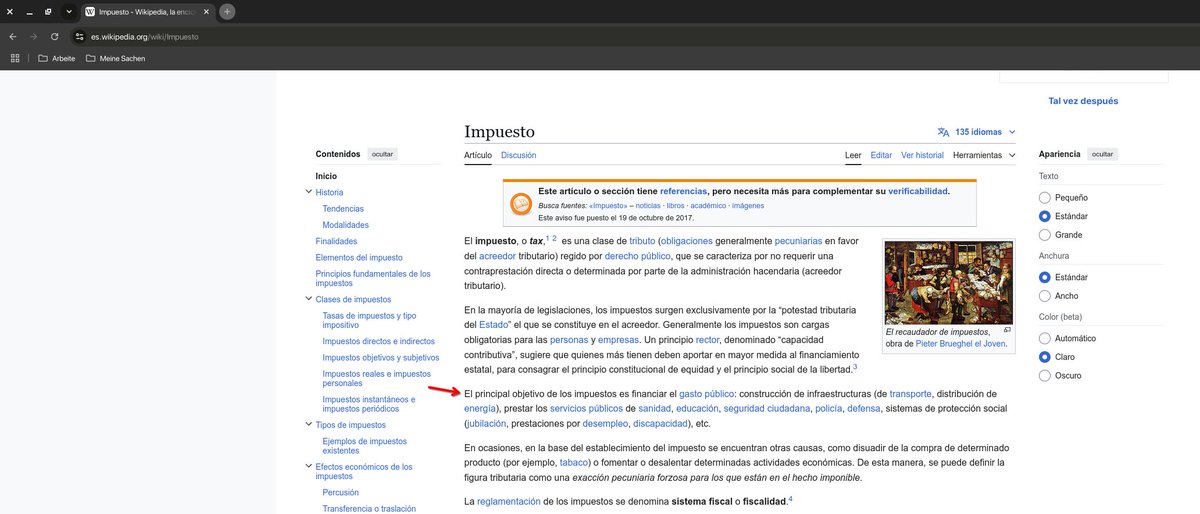This screenshot has width=1200, height=514.
Task: Select the Ancho width option
Action: coord(1045,296)
